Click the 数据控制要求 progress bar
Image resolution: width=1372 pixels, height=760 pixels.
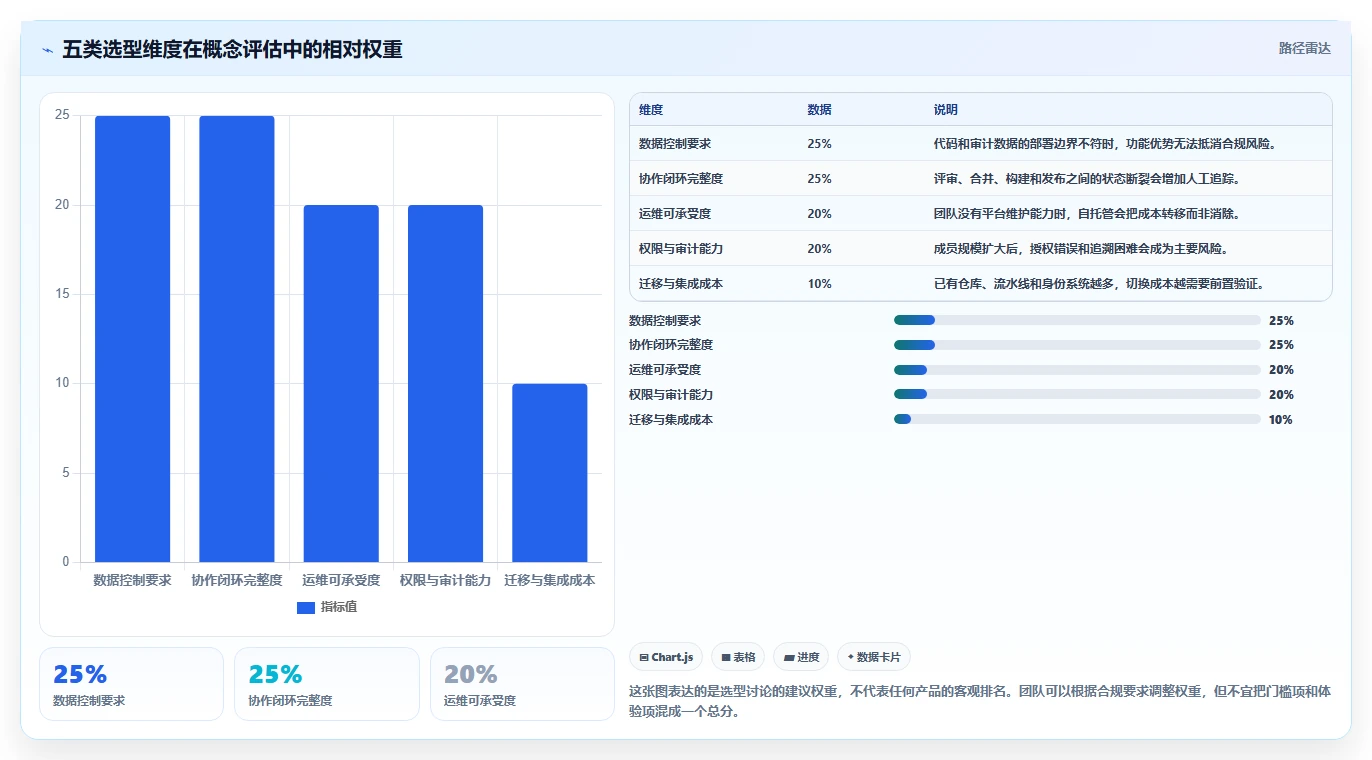tap(1077, 320)
